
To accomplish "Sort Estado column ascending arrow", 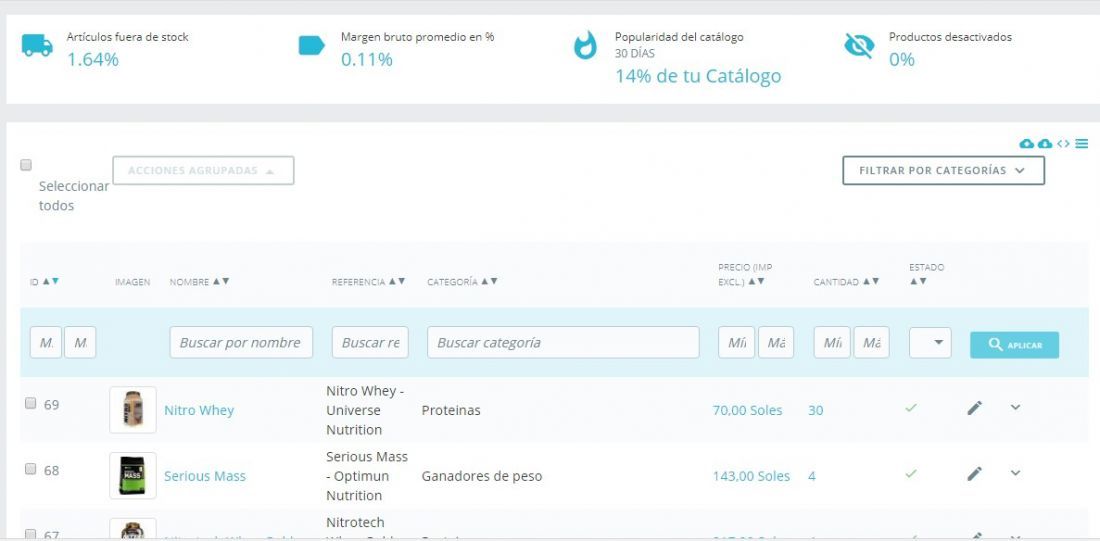I will click(913, 281).
